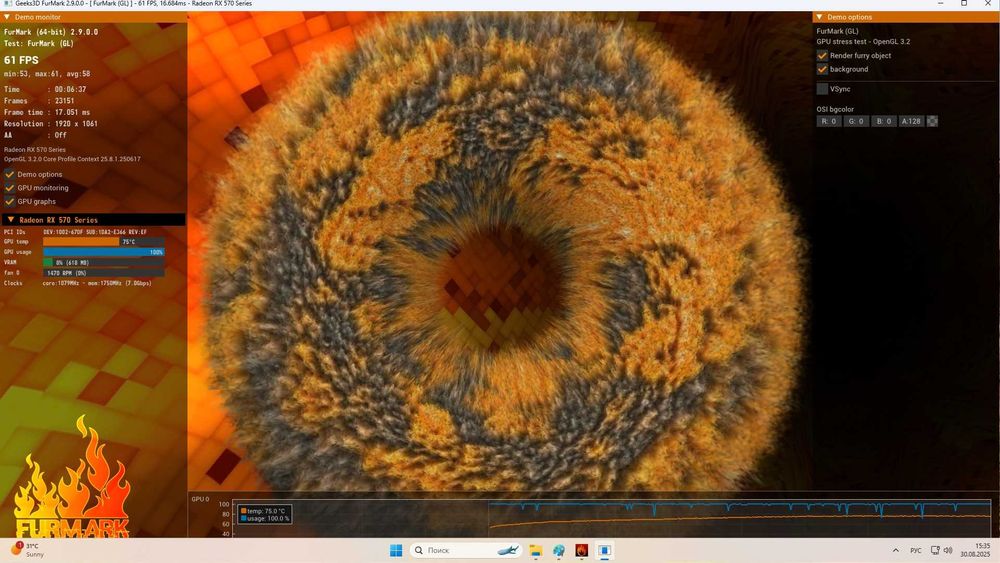The width and height of the screenshot is (1000, 563).
Task: Click the taskbar Поиск search box
Action: (x=466, y=550)
